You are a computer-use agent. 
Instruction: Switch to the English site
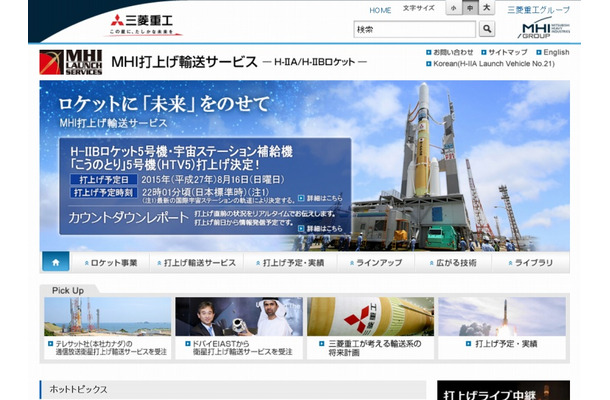tap(553, 52)
